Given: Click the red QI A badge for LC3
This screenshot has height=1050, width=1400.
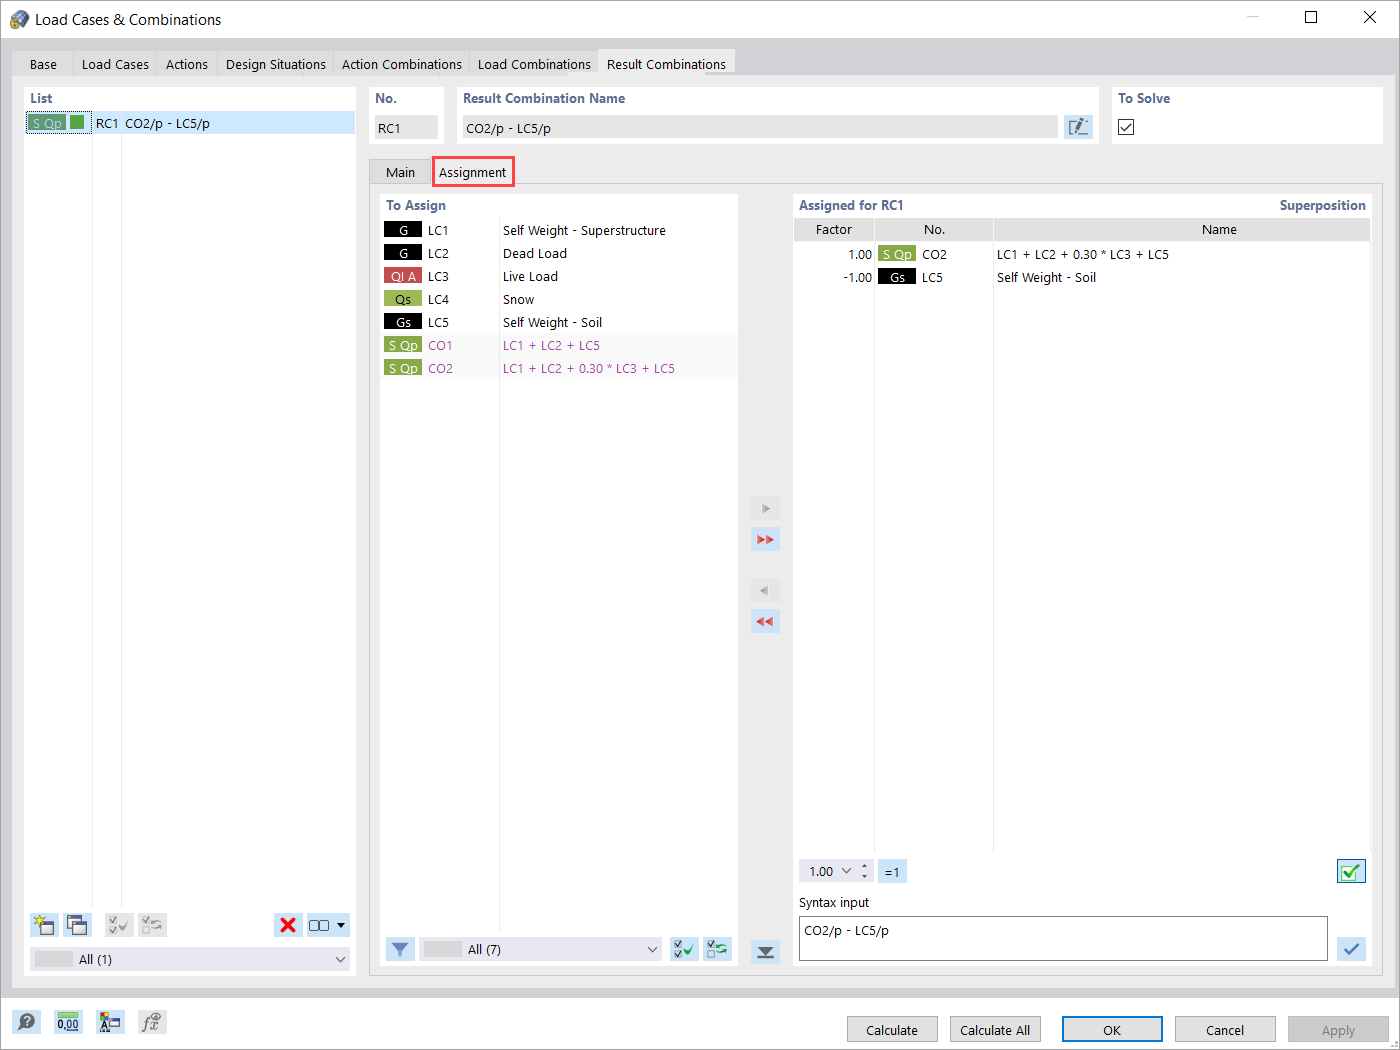Looking at the screenshot, I should pos(403,276).
